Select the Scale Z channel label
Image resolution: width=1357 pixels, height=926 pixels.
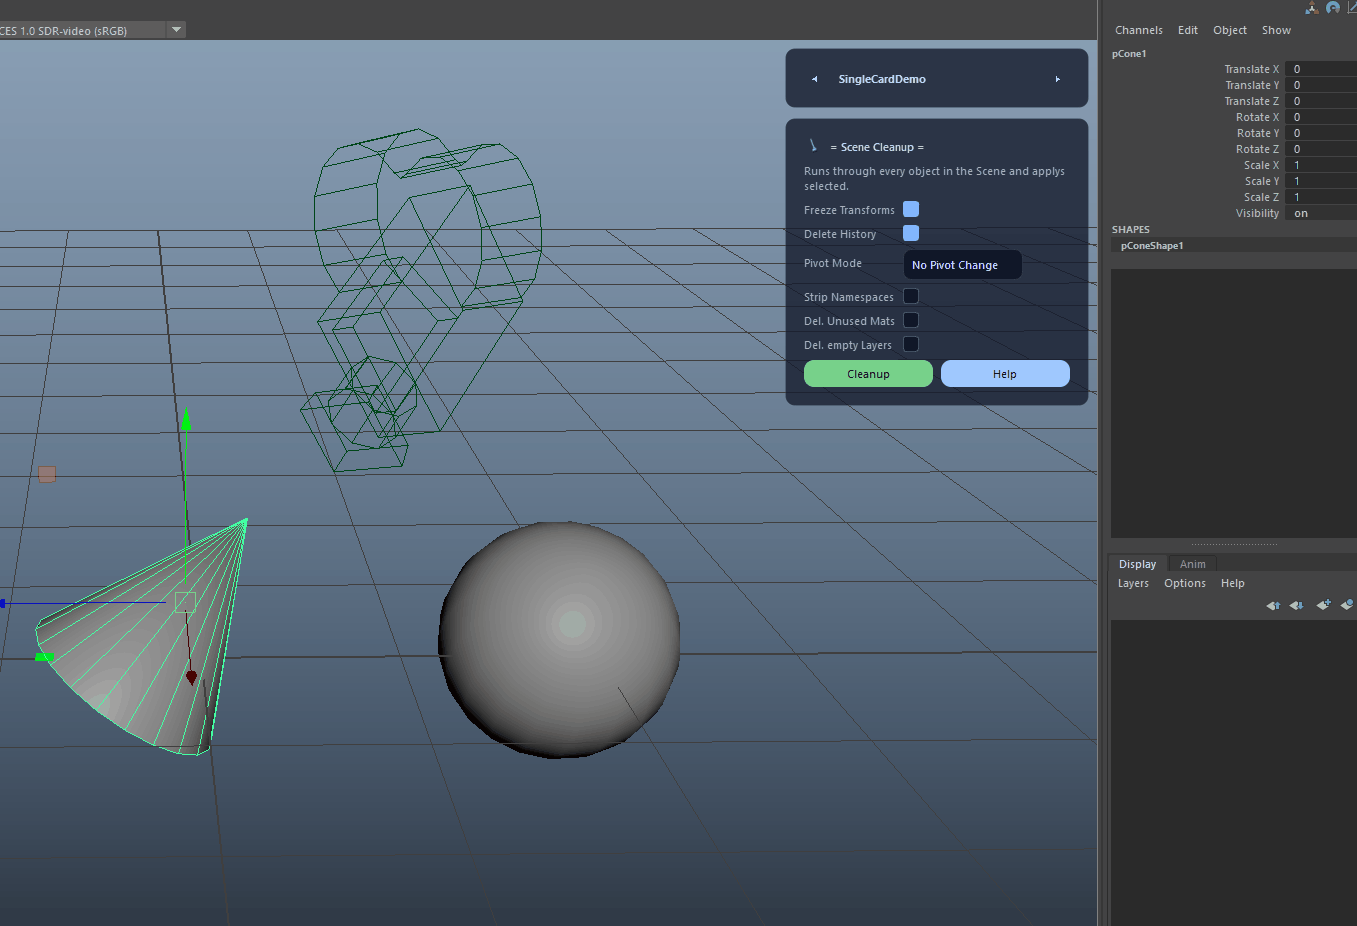click(x=1261, y=197)
